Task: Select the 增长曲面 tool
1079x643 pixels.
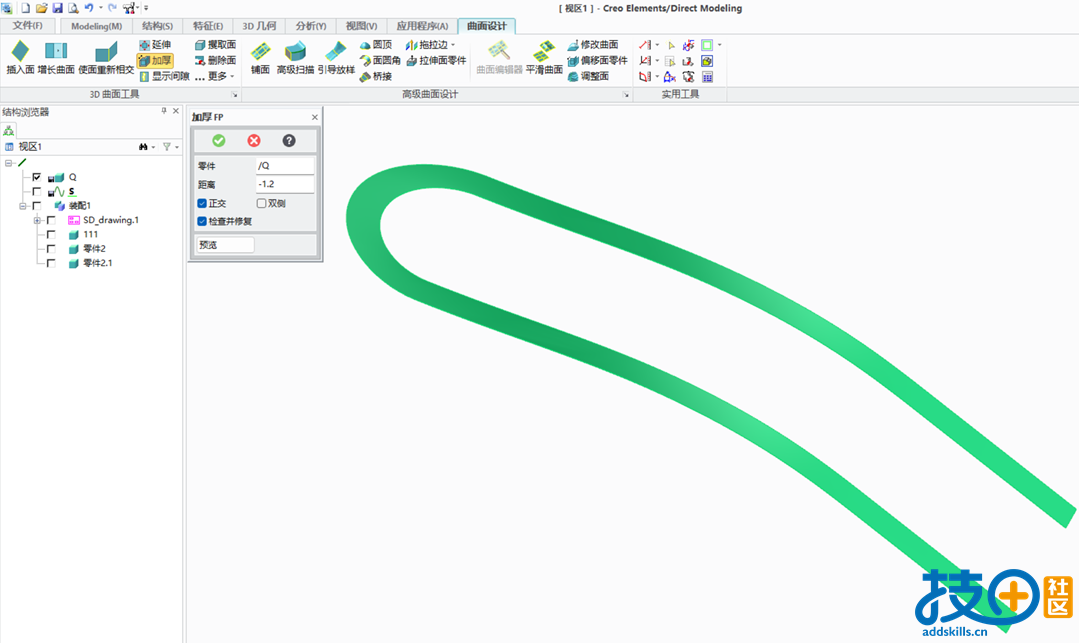Action: pyautogui.click(x=56, y=57)
